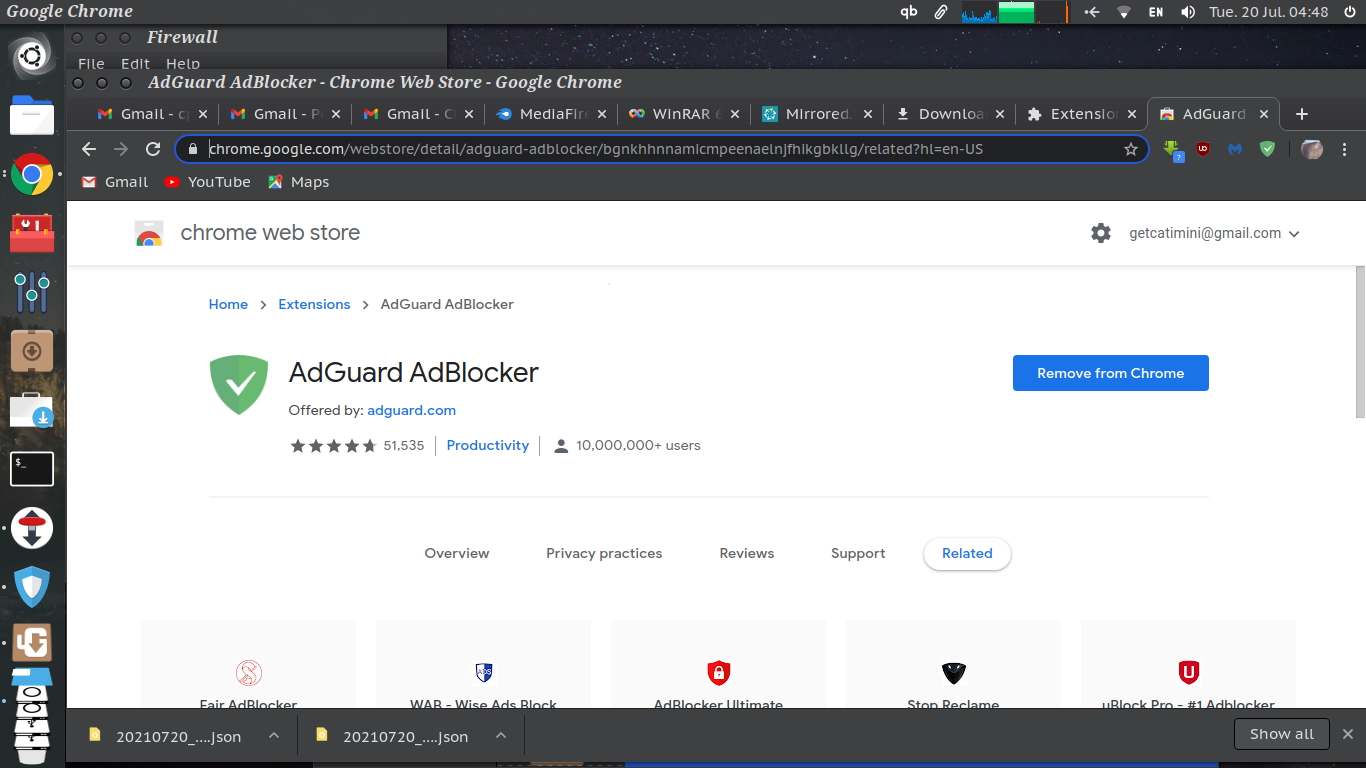Open File menu in Firewall window
The image size is (1366, 768).
click(91, 64)
